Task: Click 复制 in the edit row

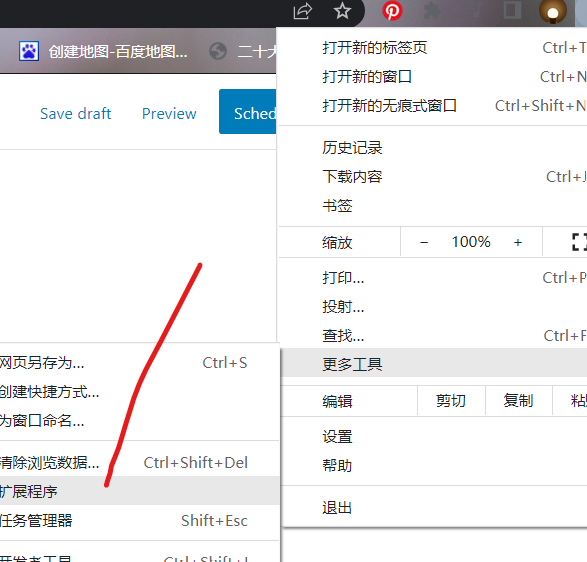Action: 518,401
